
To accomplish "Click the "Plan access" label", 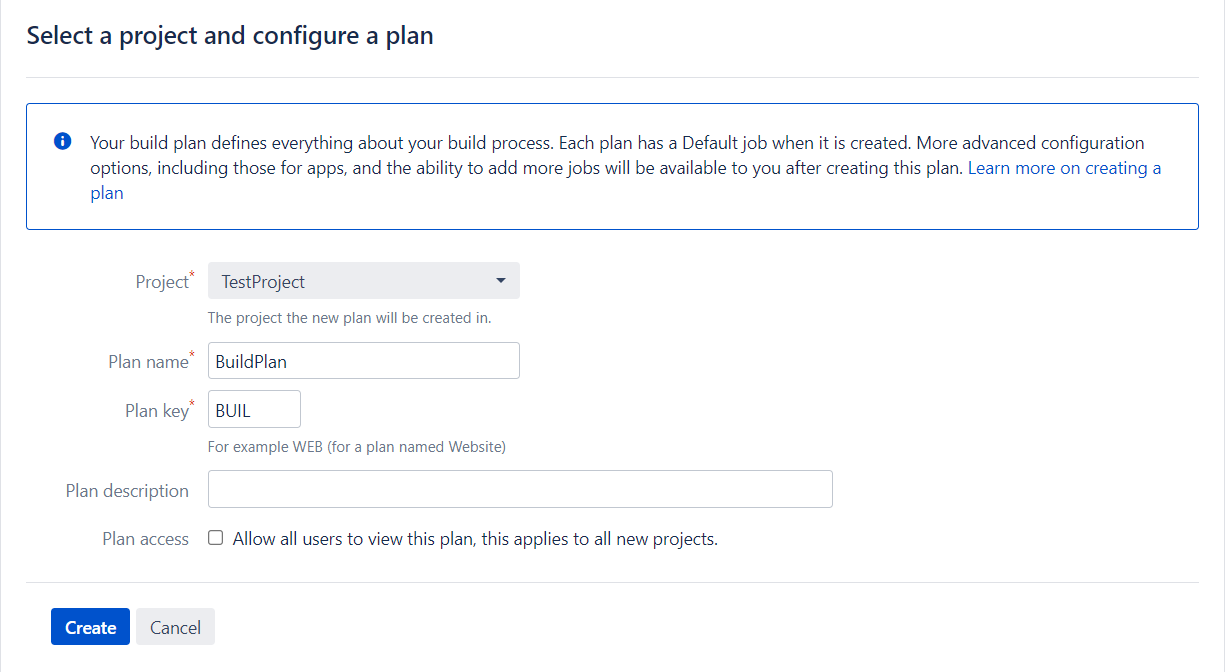I will 145,539.
